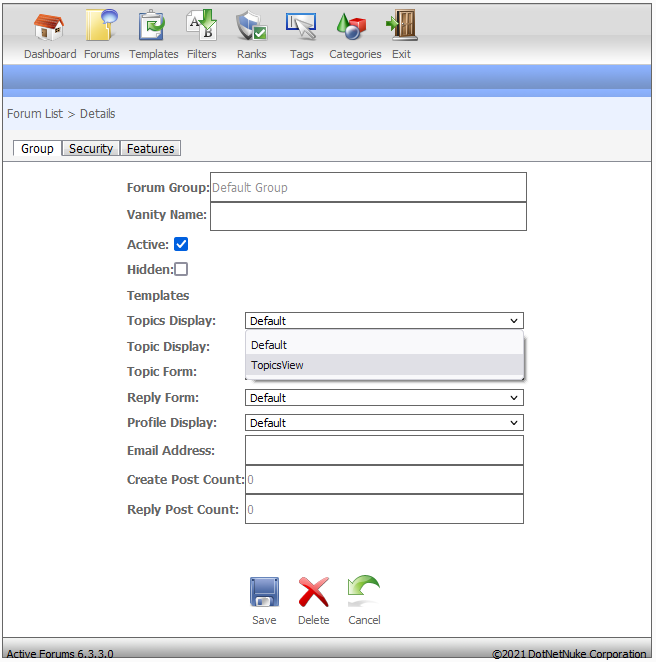Click the Ranks toolbar label

[252, 54]
